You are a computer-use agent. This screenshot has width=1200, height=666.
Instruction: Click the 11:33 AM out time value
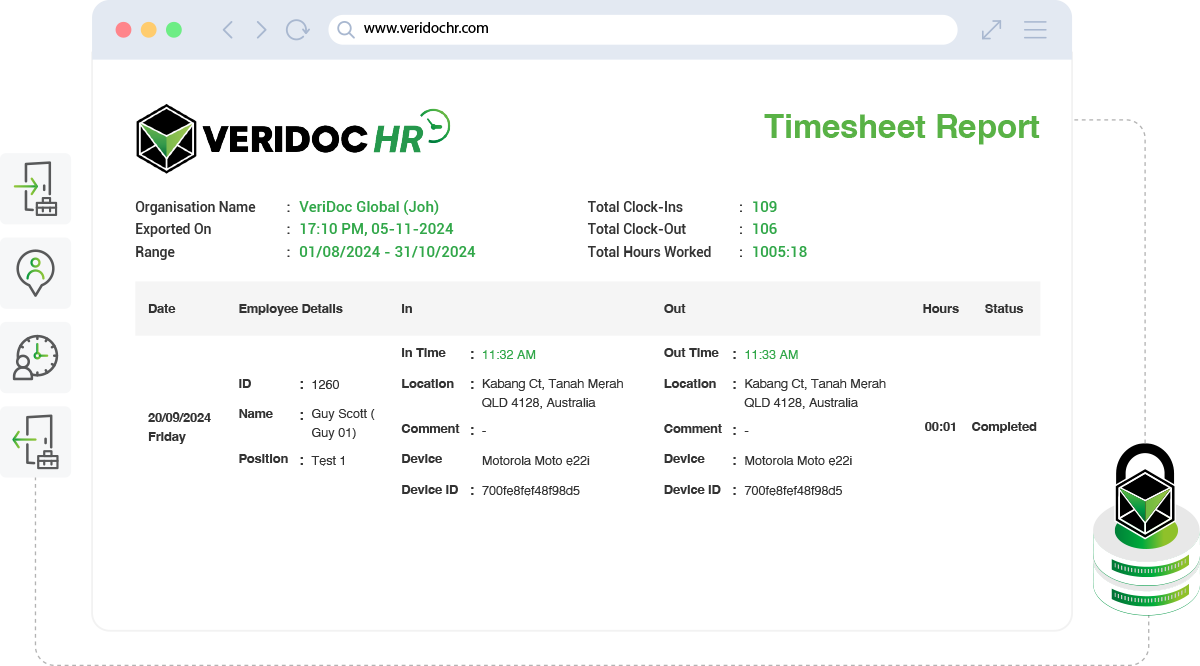771,355
